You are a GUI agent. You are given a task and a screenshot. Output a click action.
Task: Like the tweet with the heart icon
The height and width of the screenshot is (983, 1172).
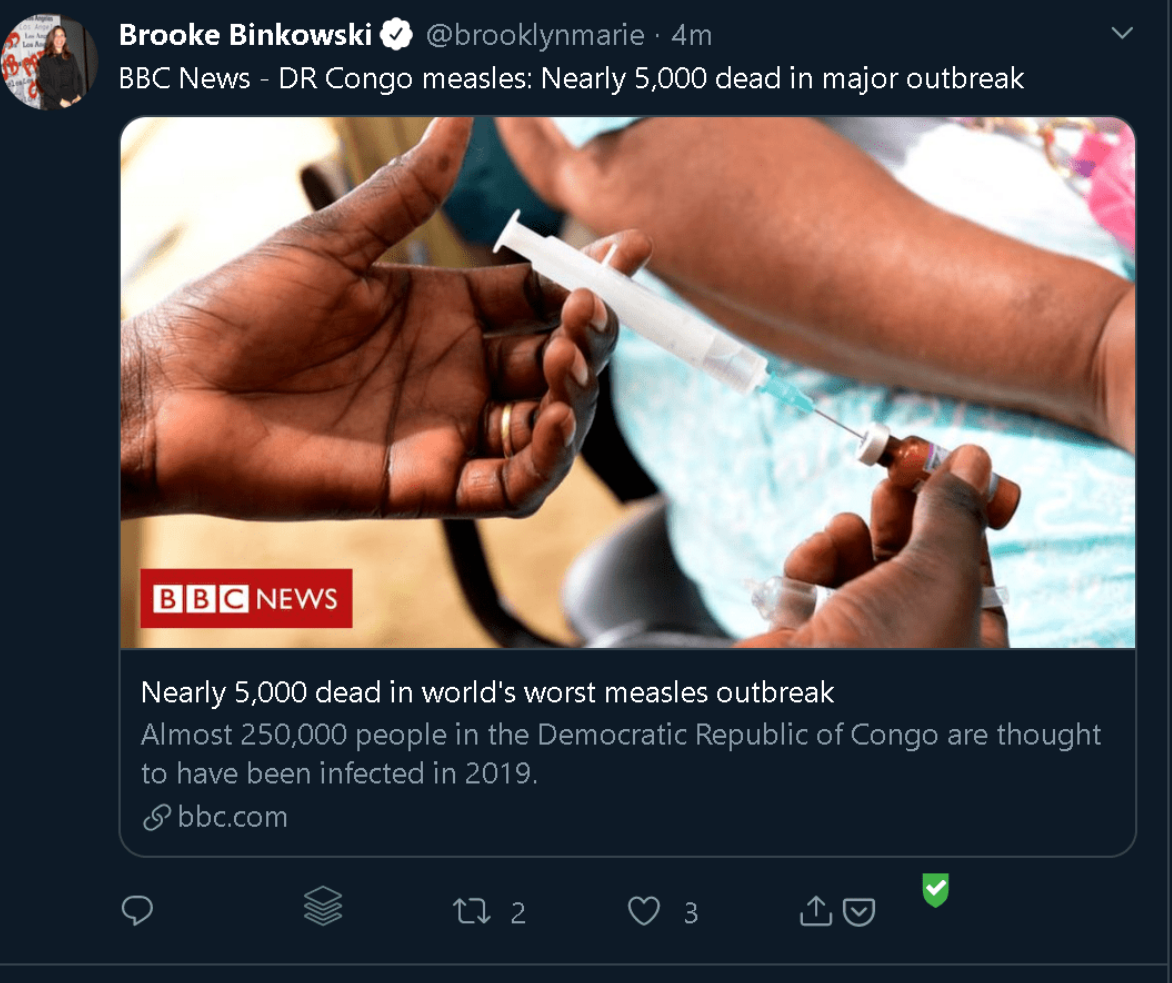(x=644, y=911)
